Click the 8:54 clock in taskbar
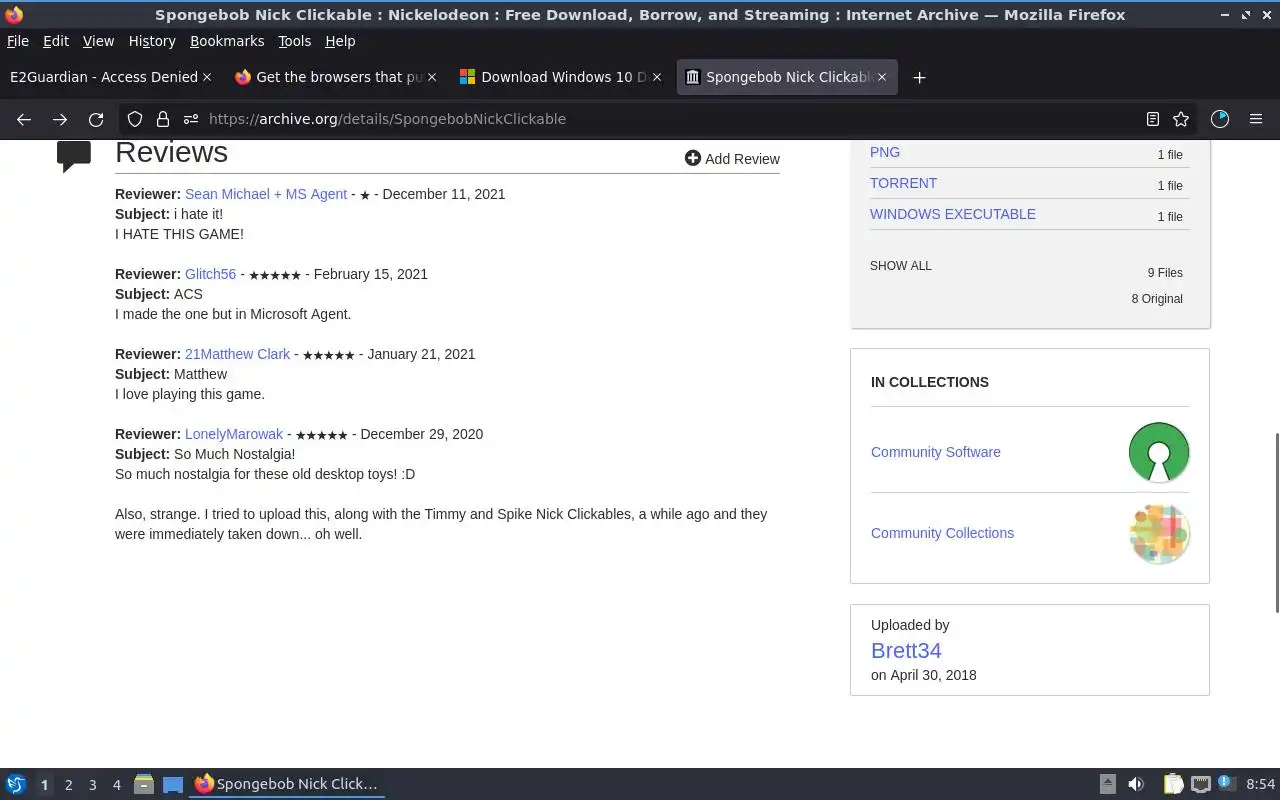Screen dimensions: 1280x800 (1261, 784)
